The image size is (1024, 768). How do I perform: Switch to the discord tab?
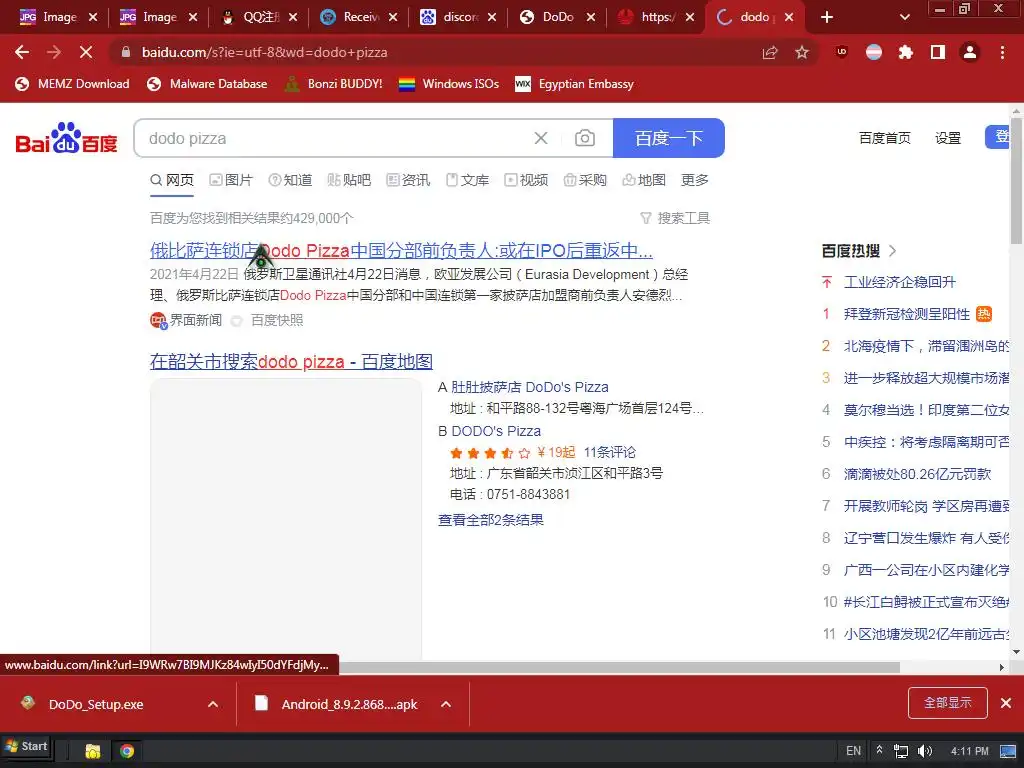point(459,17)
